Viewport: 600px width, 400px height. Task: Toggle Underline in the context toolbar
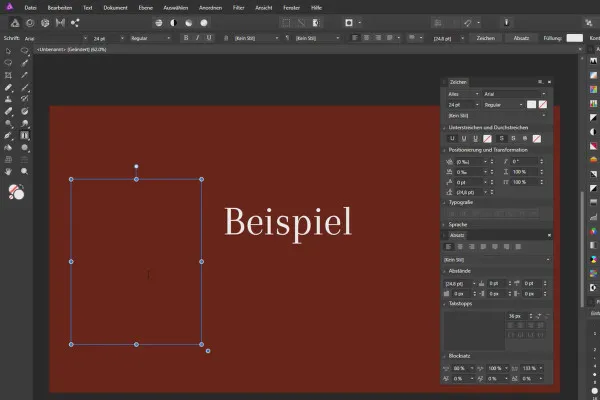(209, 38)
